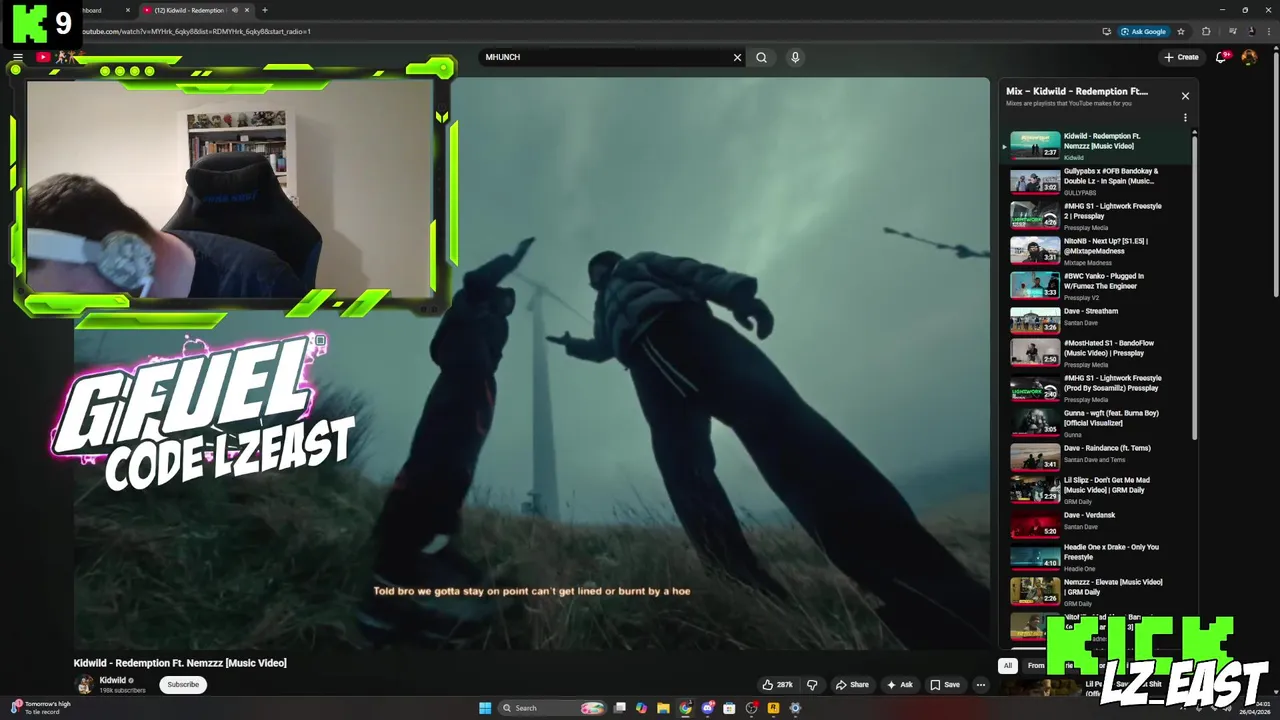
Task: Play Nemzzz - Elevate music video
Action: (x=1097, y=592)
